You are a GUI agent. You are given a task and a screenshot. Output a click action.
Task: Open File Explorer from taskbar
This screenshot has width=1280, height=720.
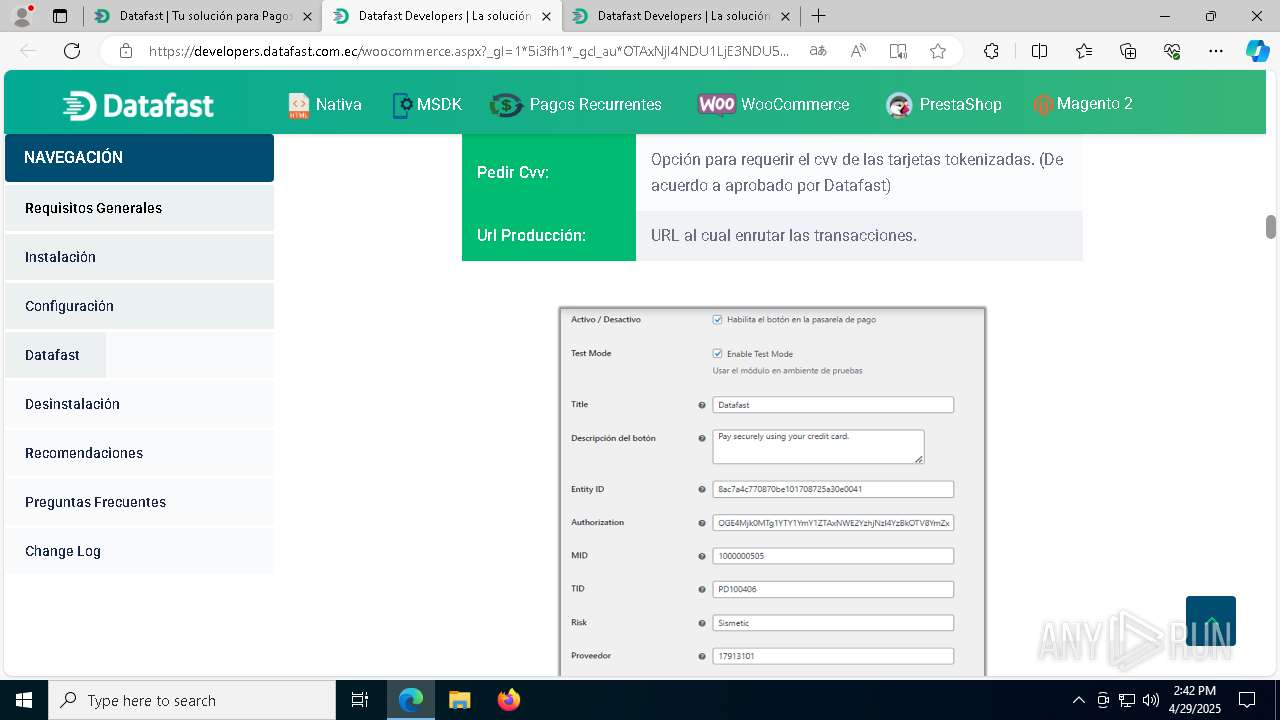459,700
